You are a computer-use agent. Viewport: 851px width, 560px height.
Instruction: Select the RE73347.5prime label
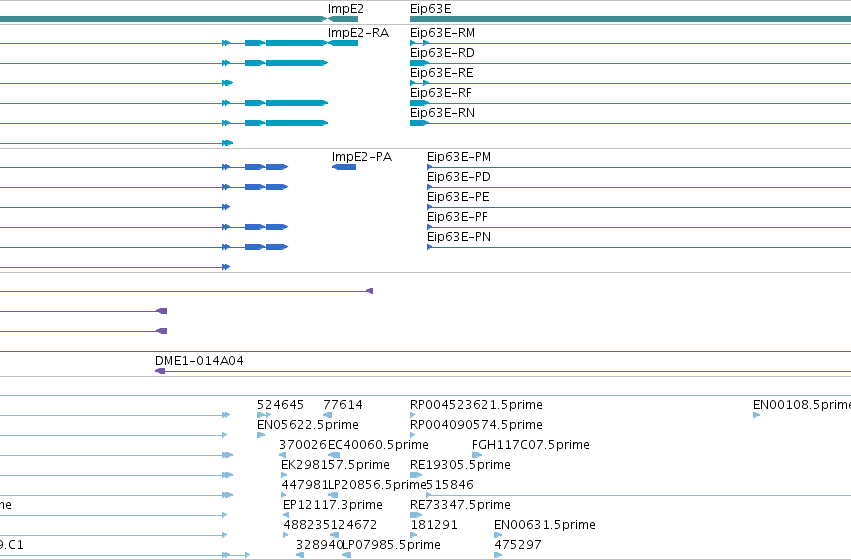pos(460,505)
